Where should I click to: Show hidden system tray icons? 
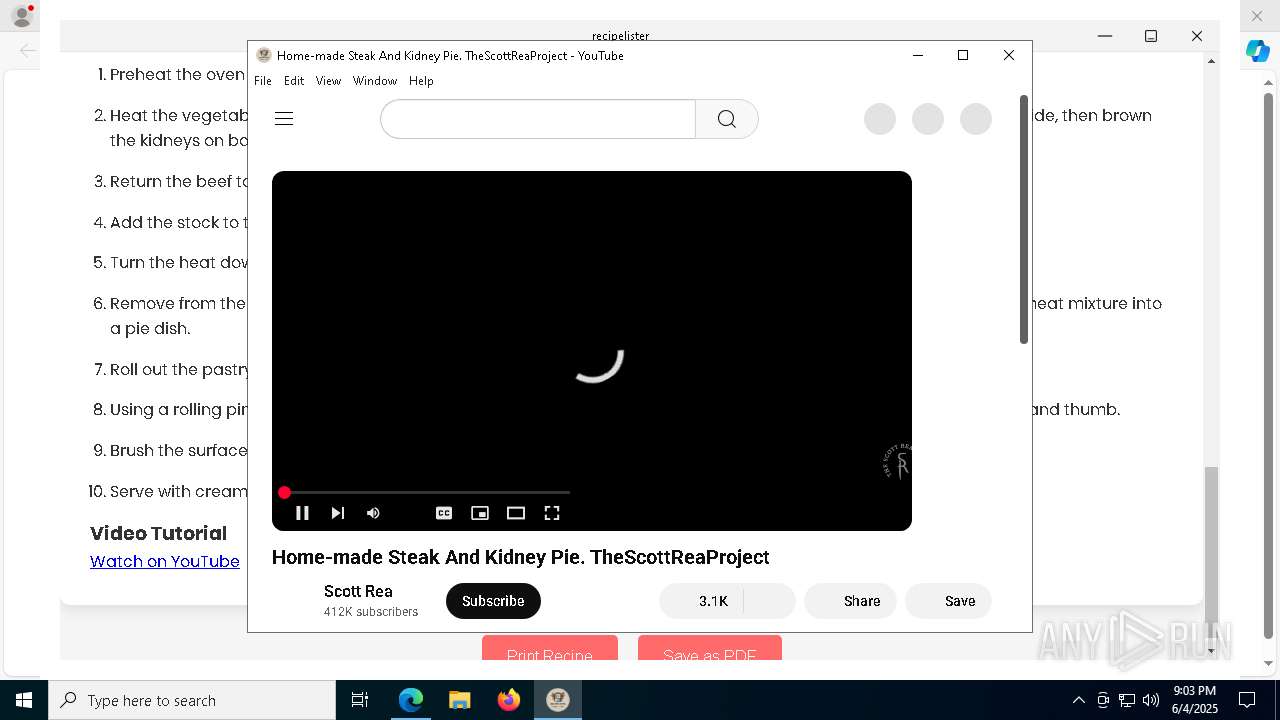(x=1078, y=700)
